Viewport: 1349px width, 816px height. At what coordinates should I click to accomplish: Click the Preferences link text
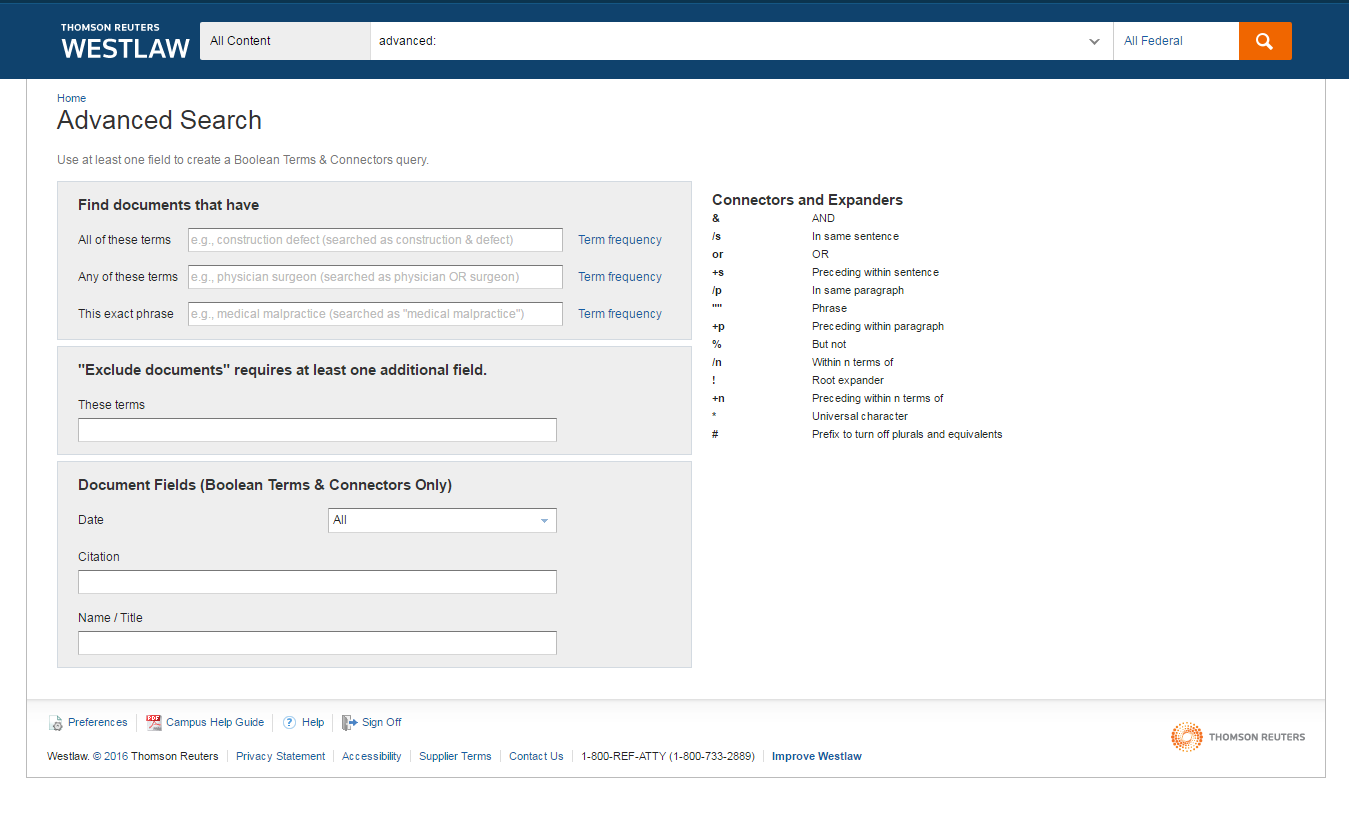pos(98,722)
